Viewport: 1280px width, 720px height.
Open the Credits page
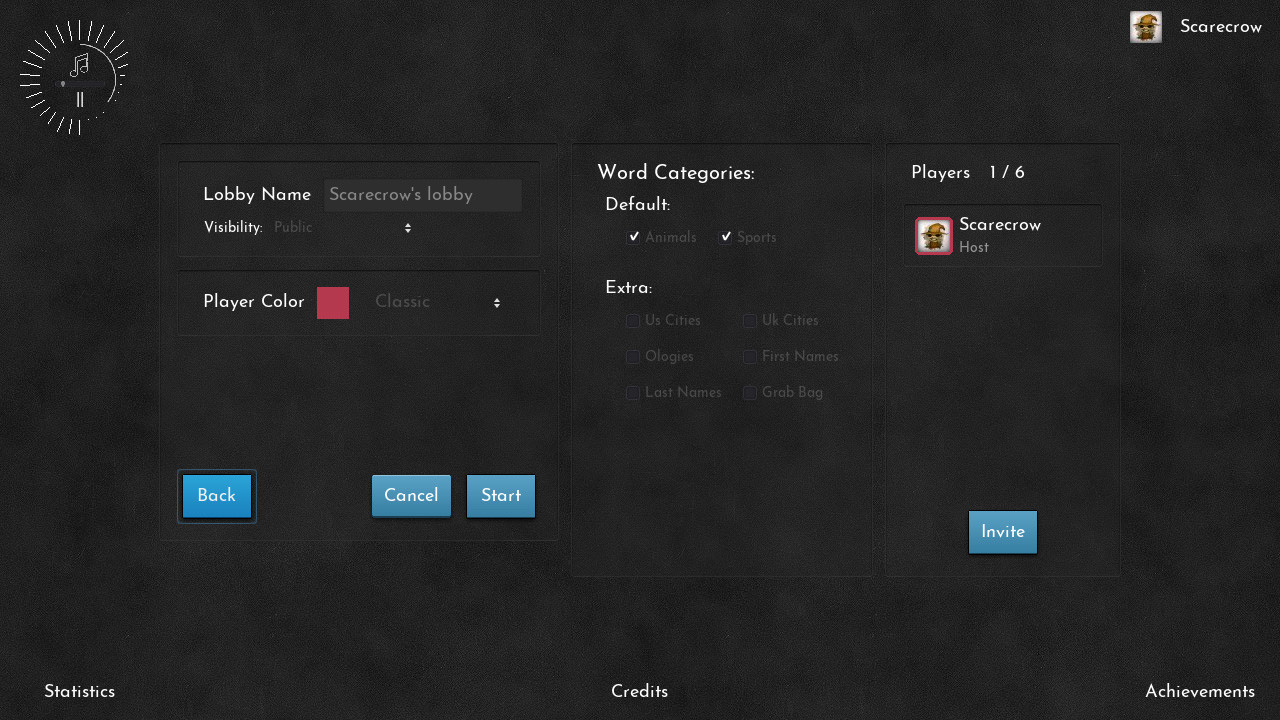coord(639,692)
